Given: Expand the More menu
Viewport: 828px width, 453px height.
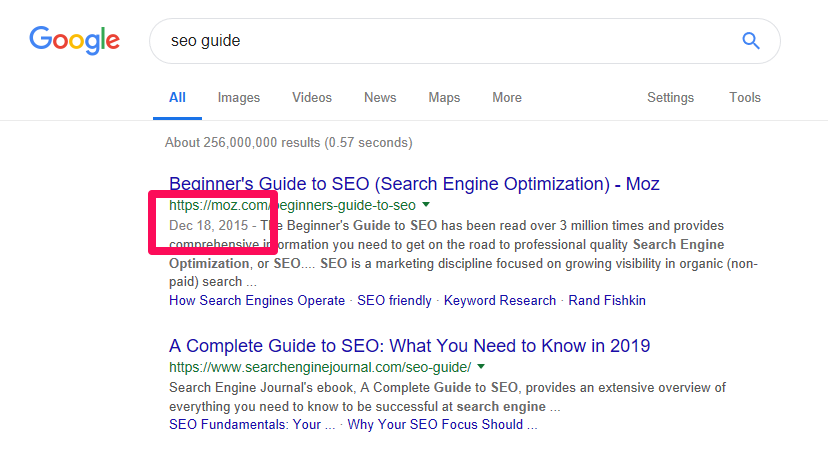Looking at the screenshot, I should [507, 98].
